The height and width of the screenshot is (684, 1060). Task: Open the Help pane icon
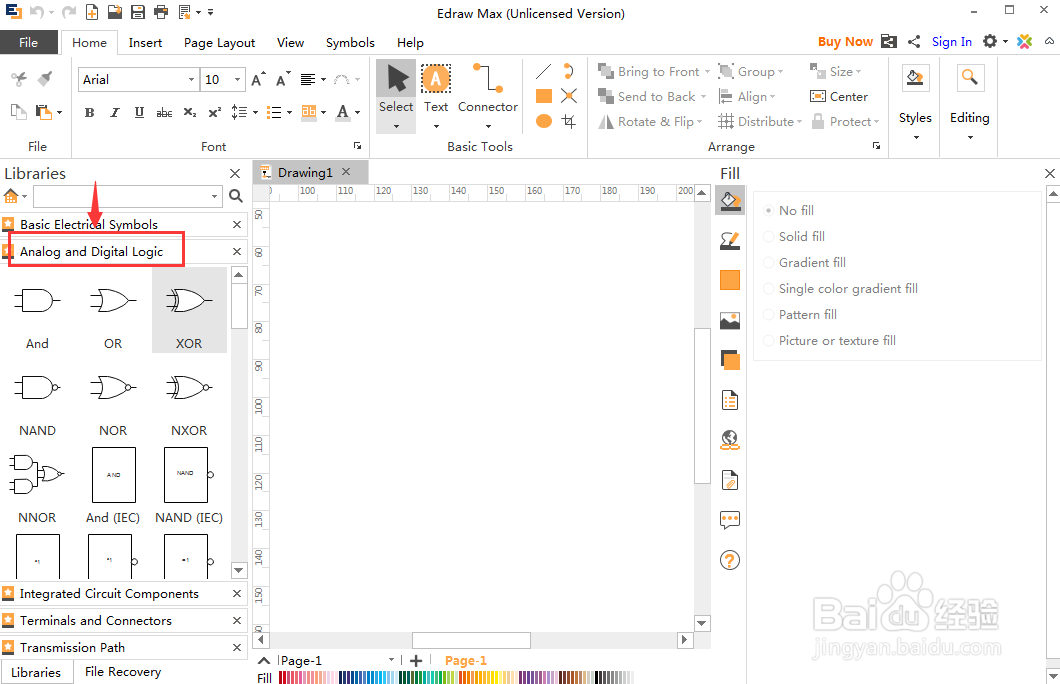click(x=729, y=560)
